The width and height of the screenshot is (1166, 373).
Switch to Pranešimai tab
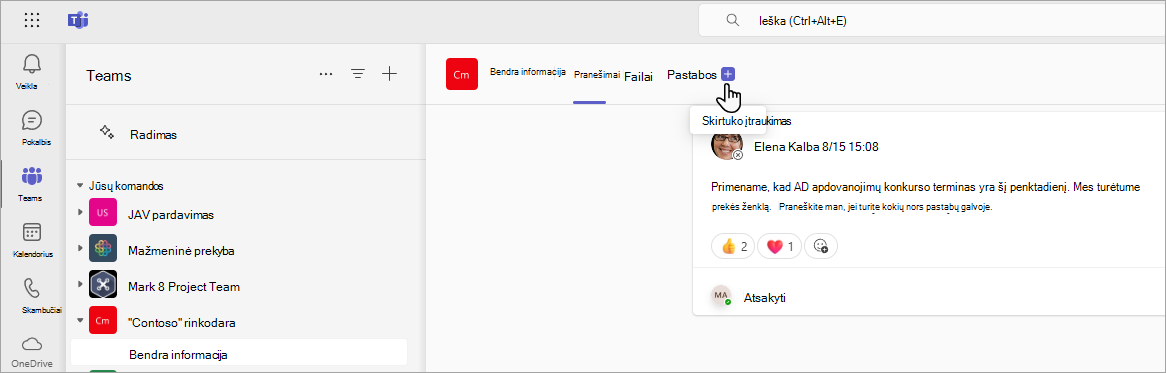(x=597, y=74)
